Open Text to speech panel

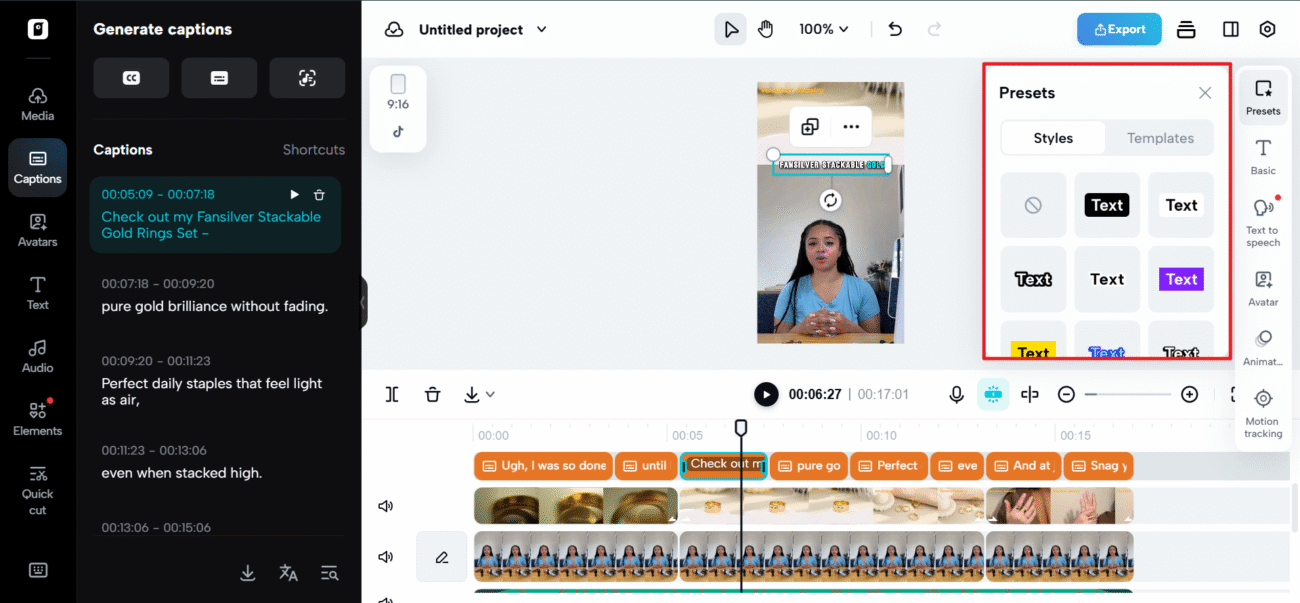tap(1262, 221)
